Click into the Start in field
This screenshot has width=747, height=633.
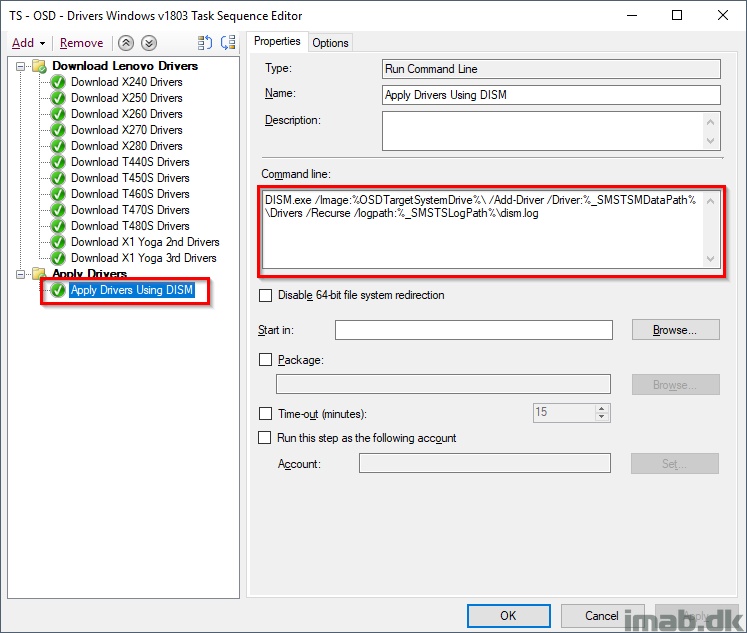click(474, 330)
